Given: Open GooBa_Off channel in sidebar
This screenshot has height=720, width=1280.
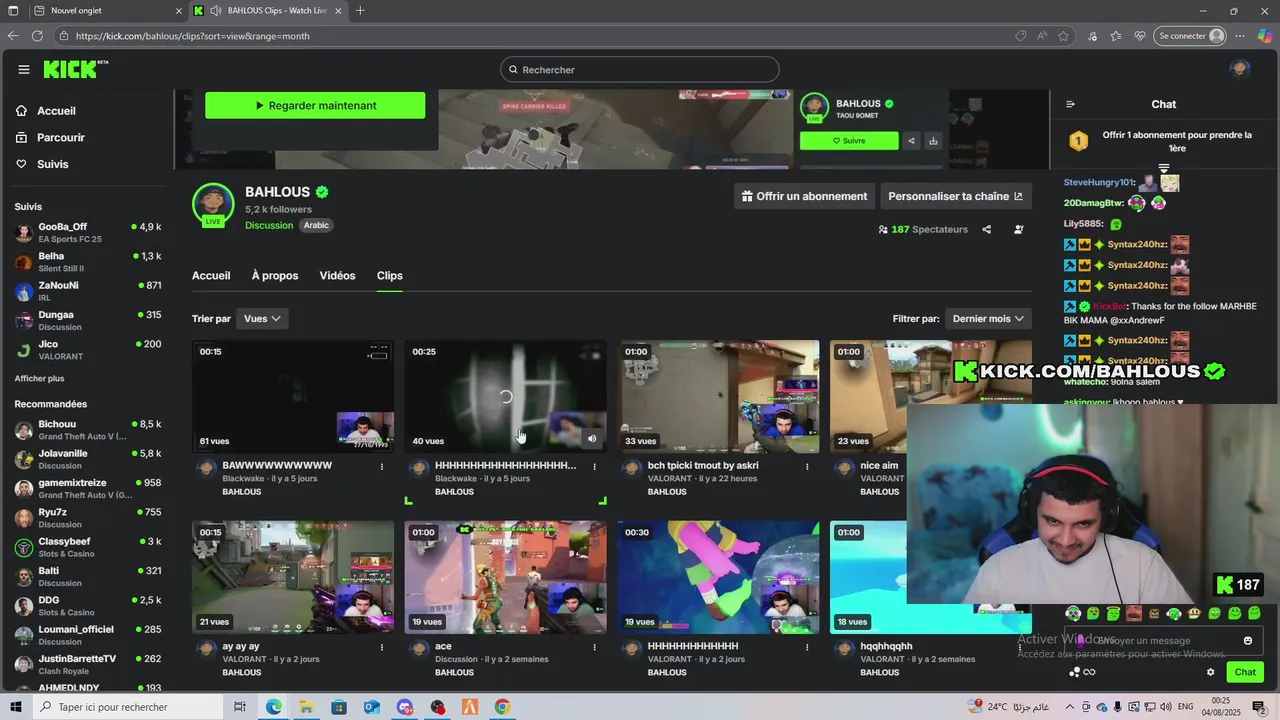Looking at the screenshot, I should click(88, 233).
